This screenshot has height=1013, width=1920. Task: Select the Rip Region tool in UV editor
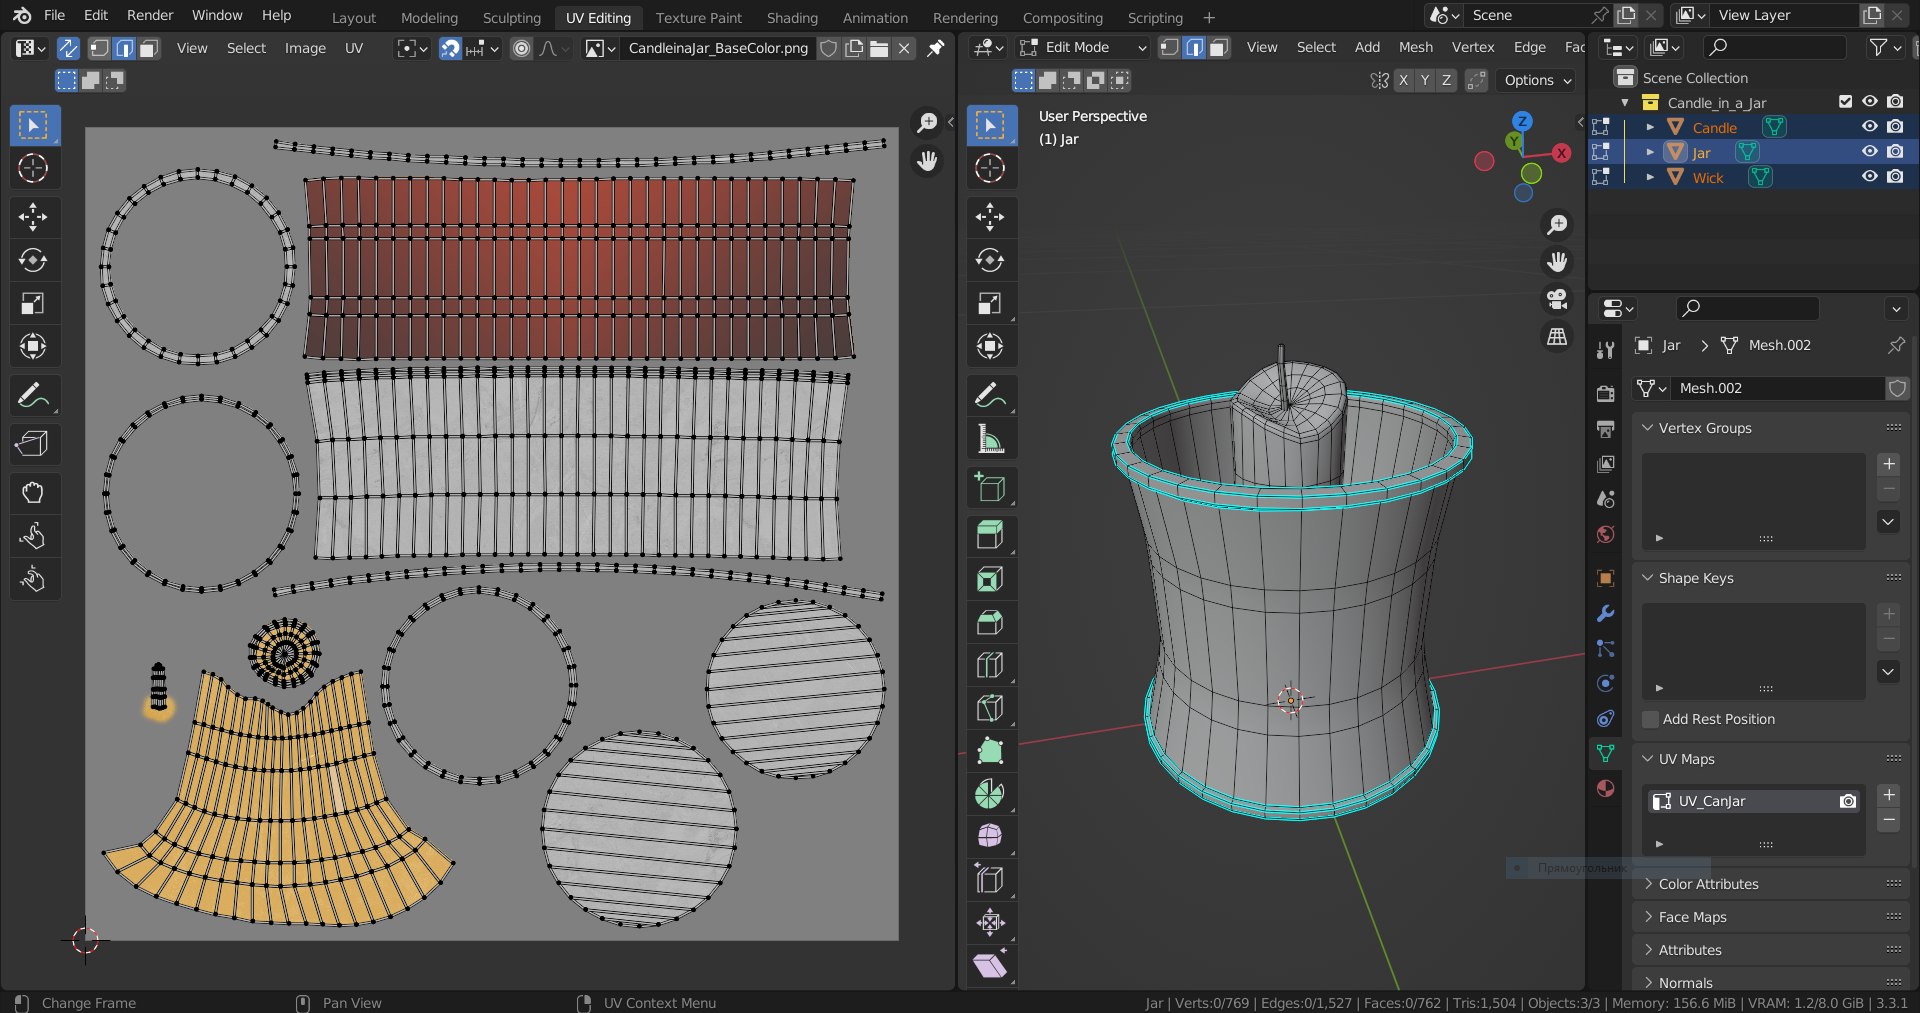pos(33,443)
